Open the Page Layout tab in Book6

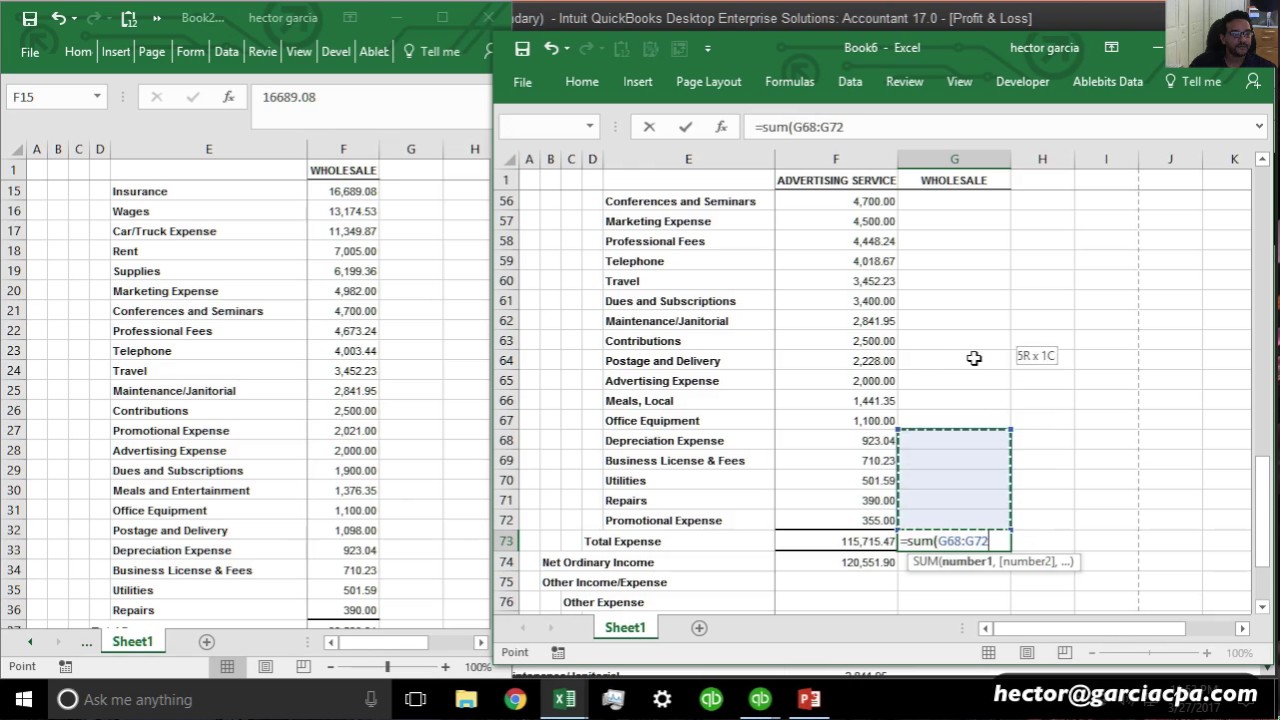pos(709,82)
